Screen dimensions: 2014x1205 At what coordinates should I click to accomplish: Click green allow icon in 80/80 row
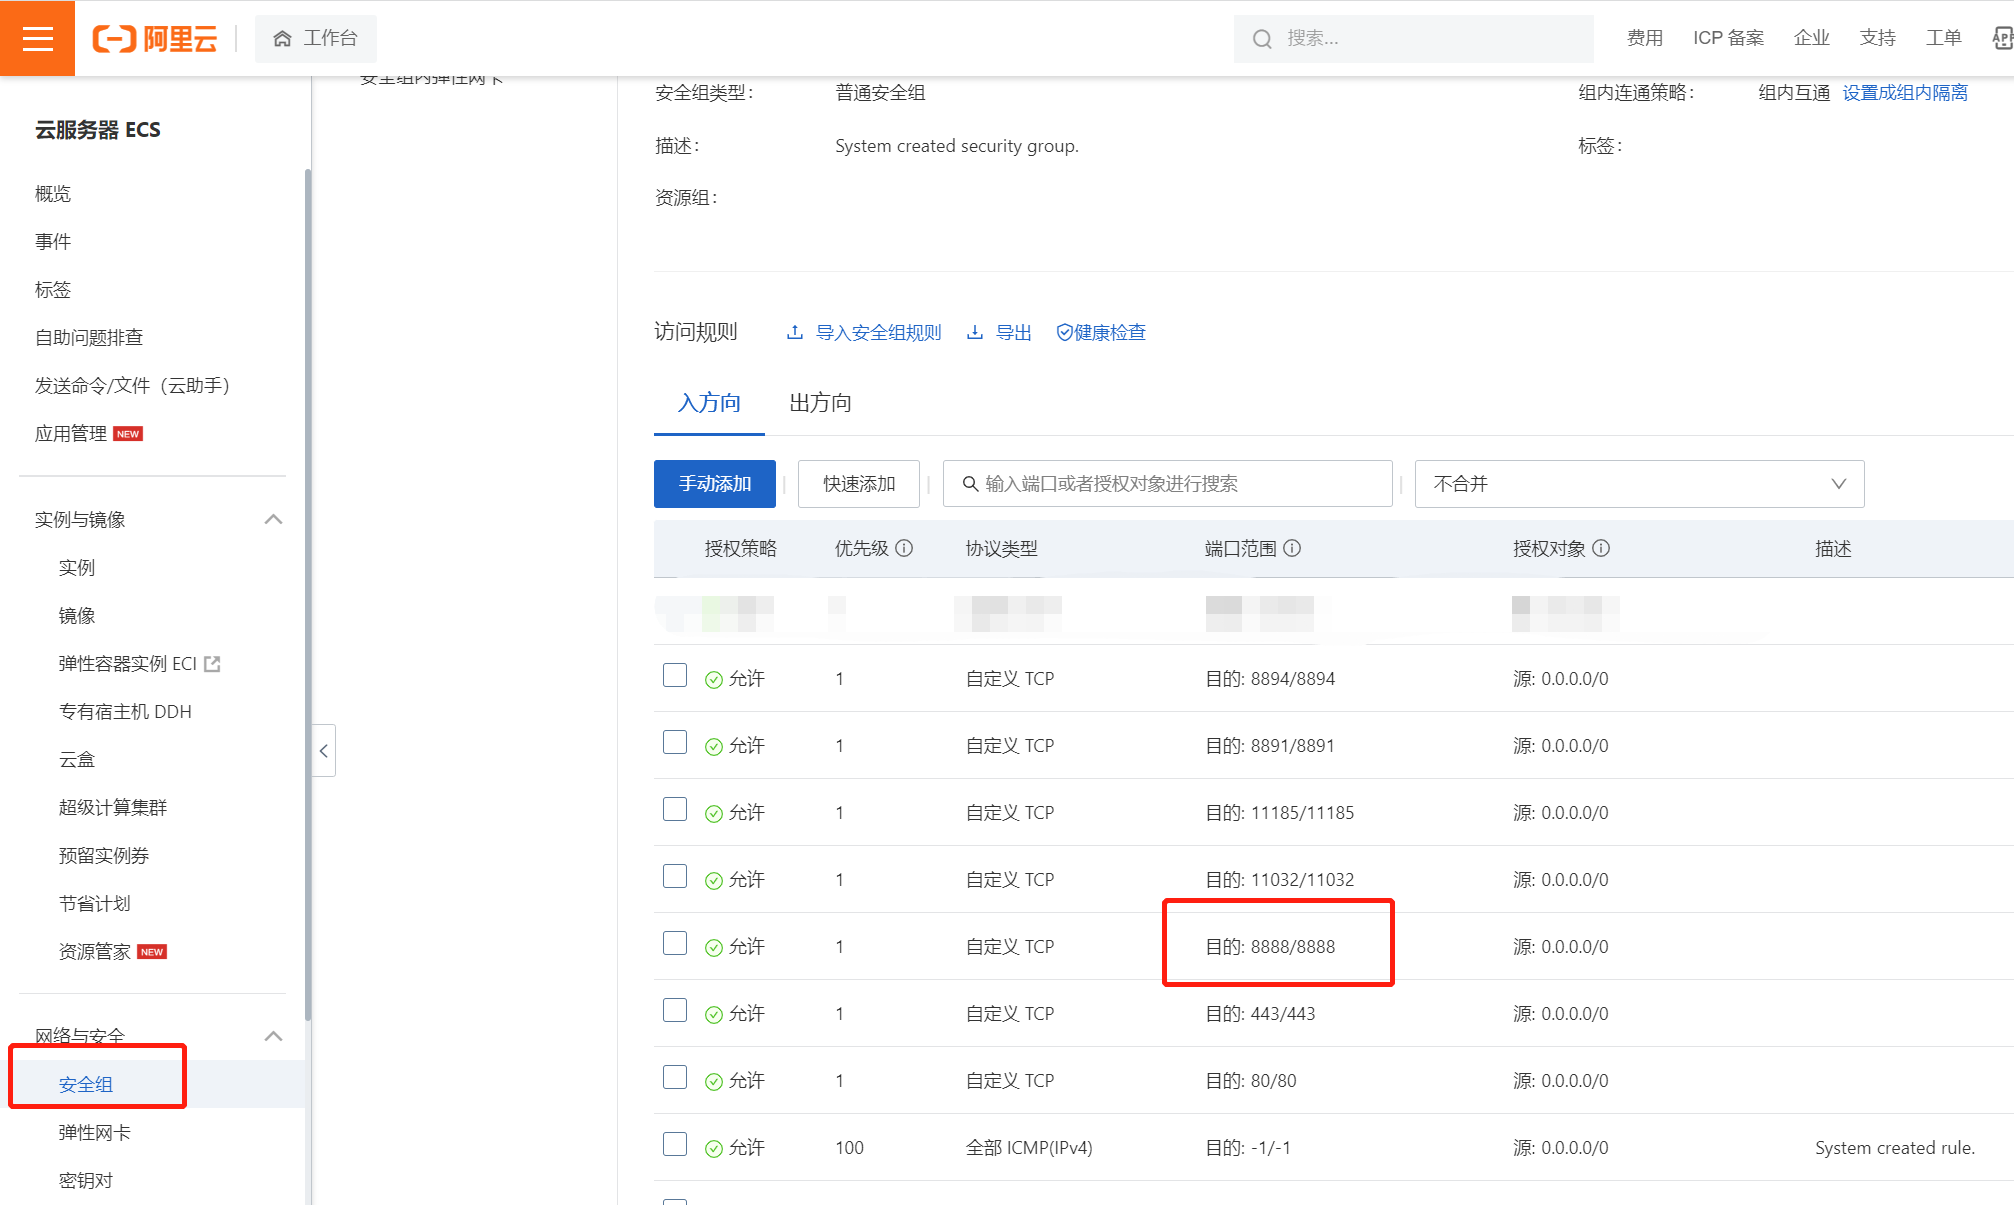(x=714, y=1082)
